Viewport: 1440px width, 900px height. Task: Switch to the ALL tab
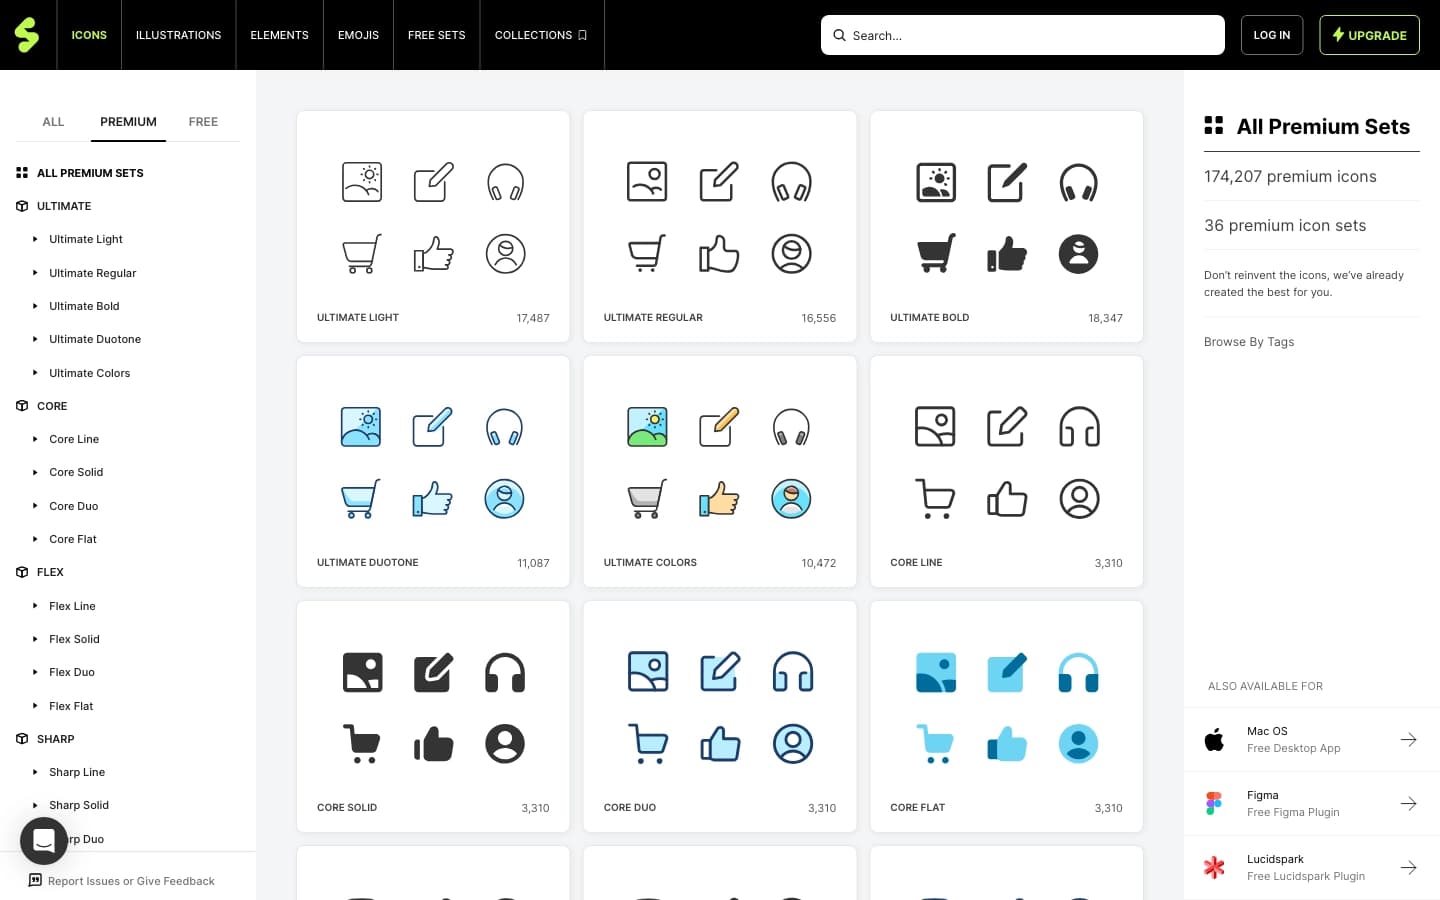point(53,122)
